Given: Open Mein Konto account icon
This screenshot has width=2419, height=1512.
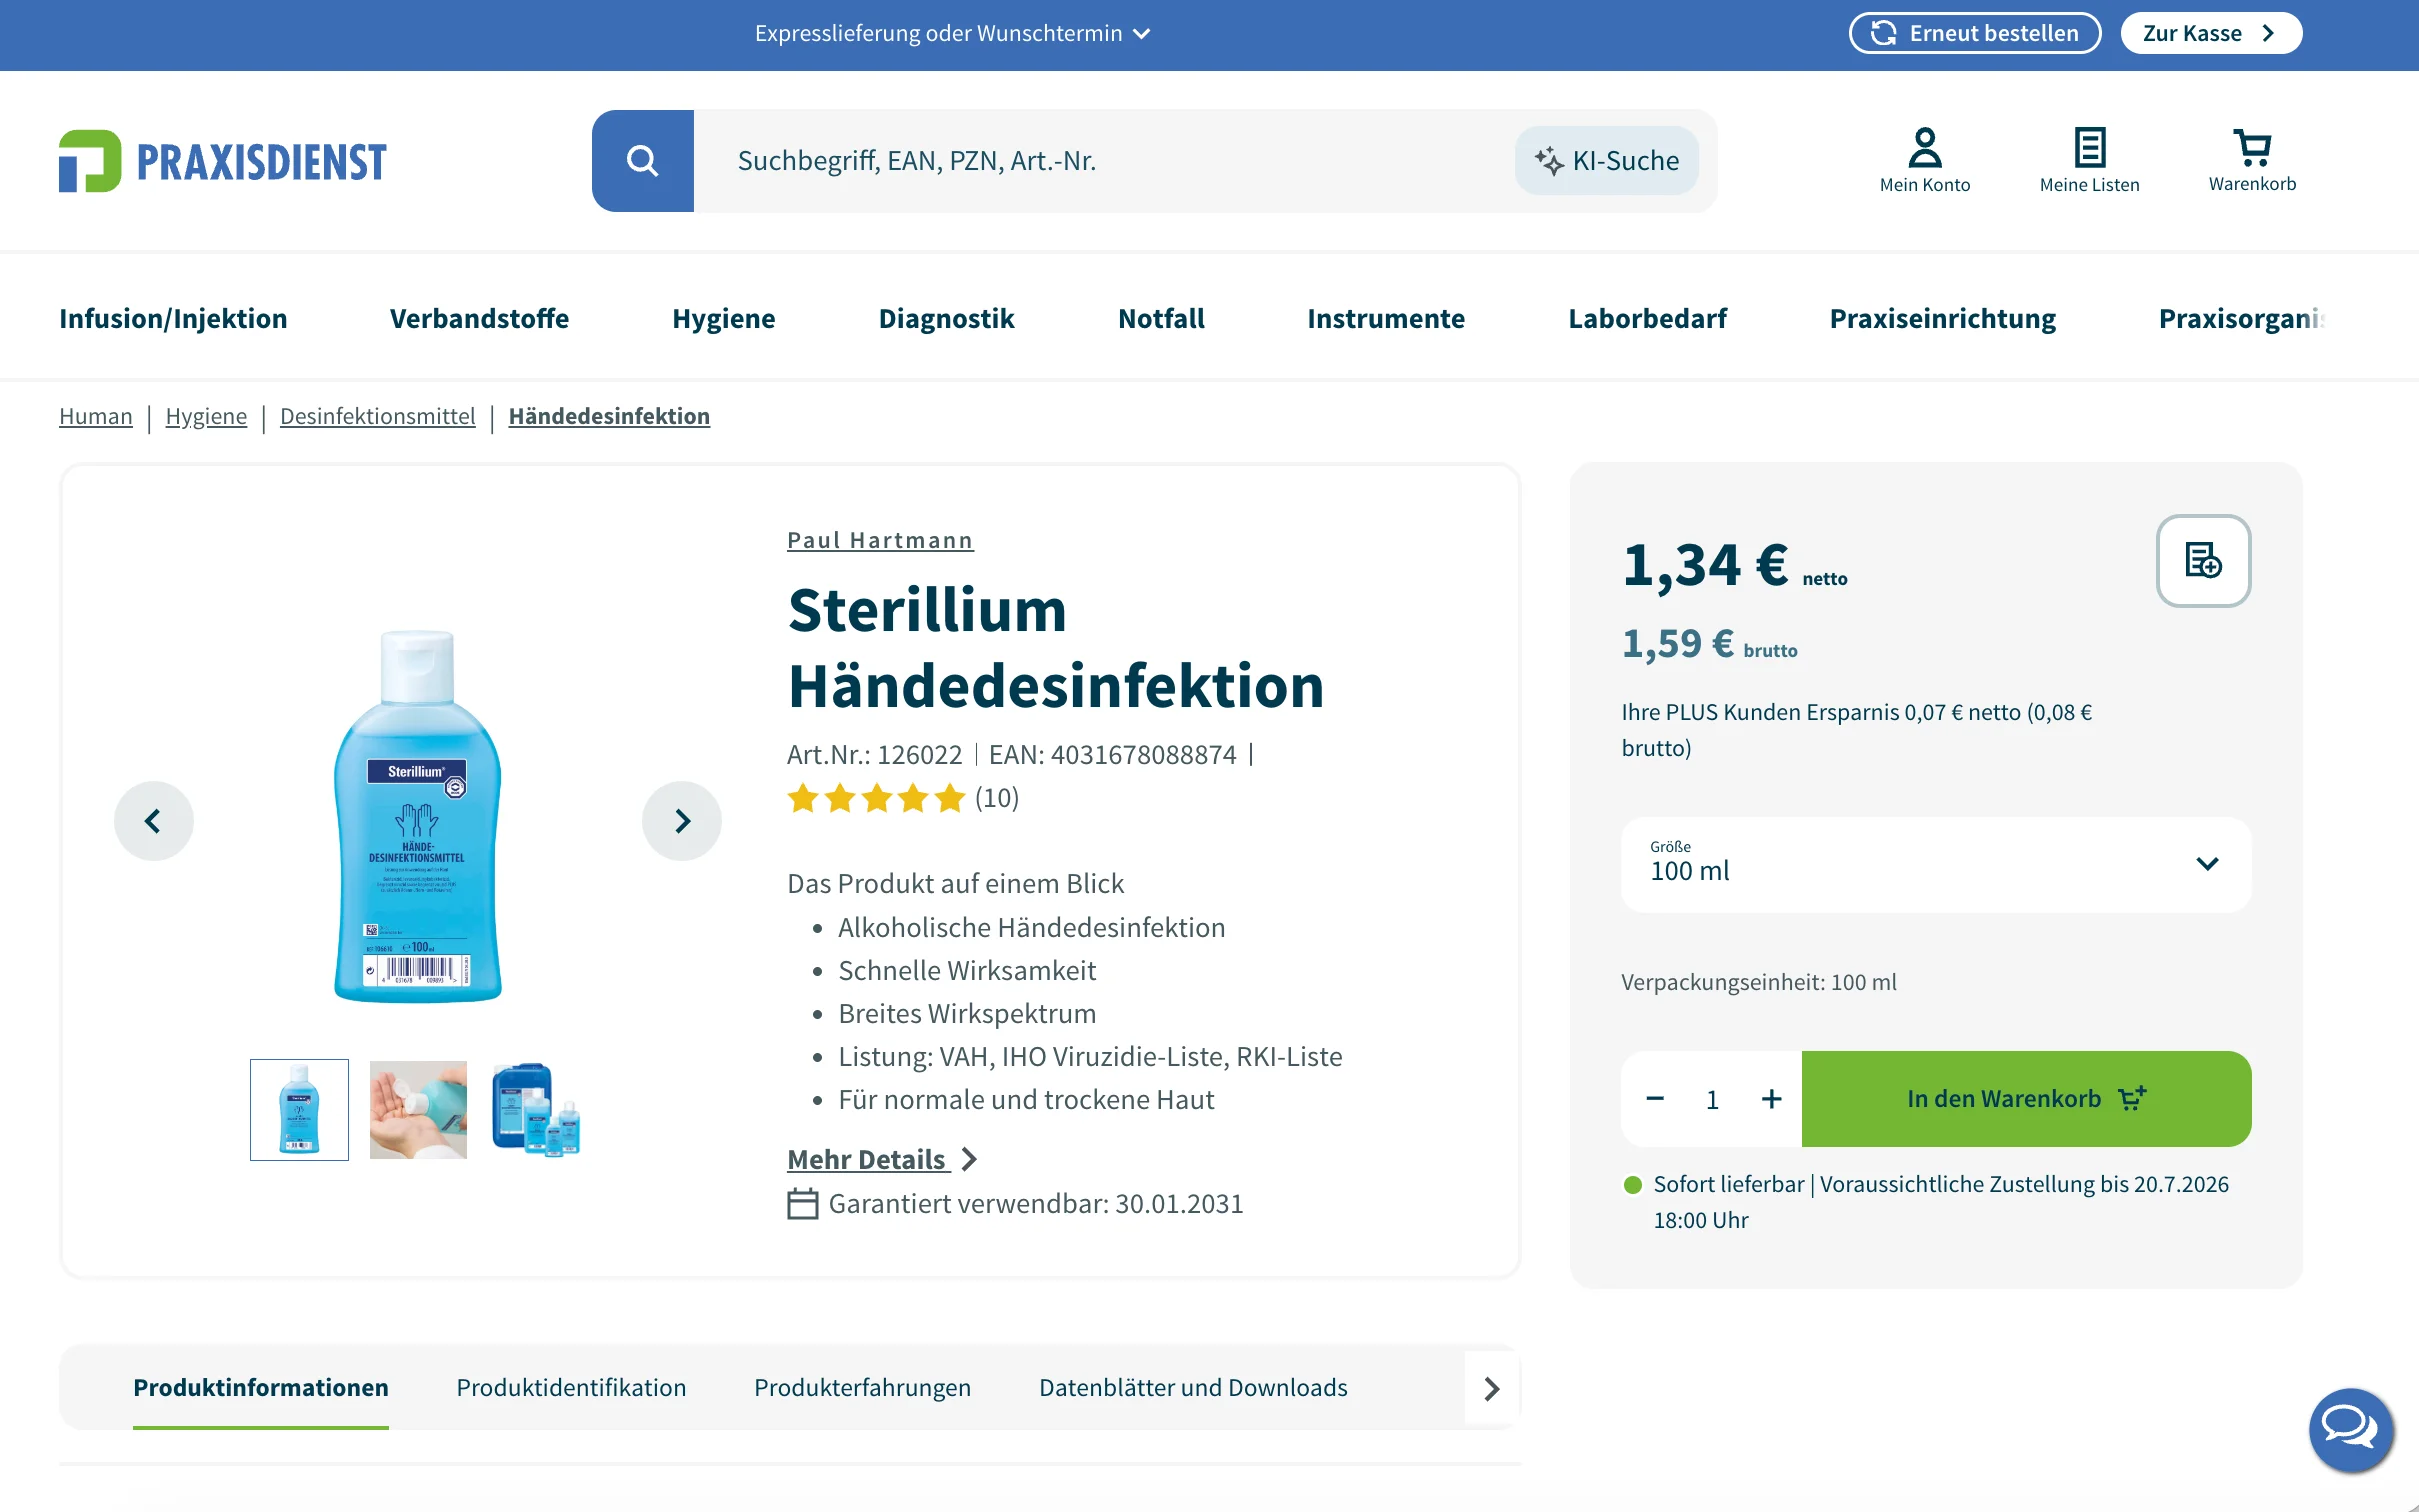Looking at the screenshot, I should pyautogui.click(x=1924, y=160).
